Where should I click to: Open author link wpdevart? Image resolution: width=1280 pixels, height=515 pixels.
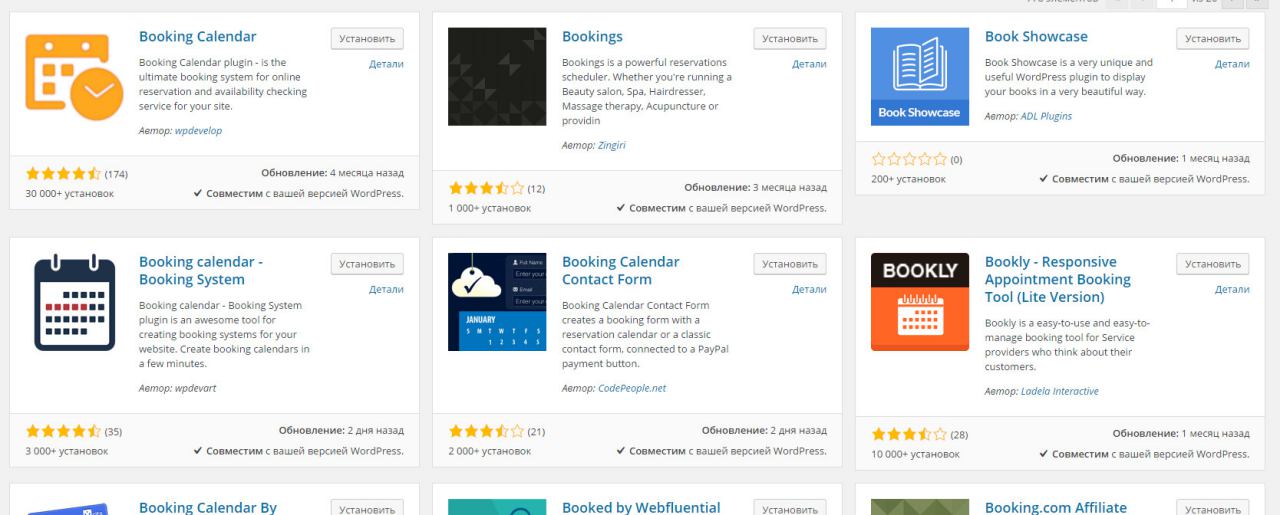pyautogui.click(x=195, y=388)
